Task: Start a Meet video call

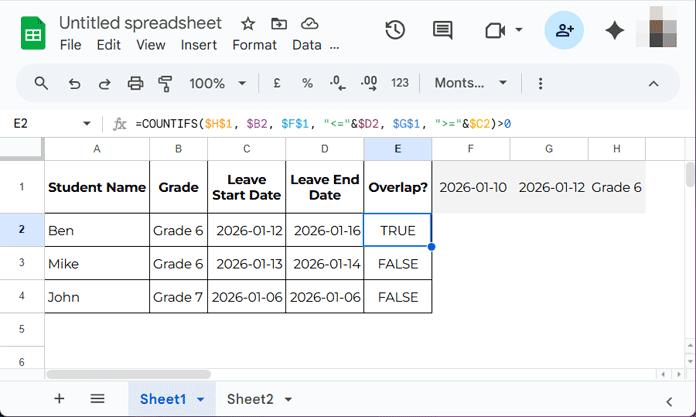Action: click(x=495, y=30)
